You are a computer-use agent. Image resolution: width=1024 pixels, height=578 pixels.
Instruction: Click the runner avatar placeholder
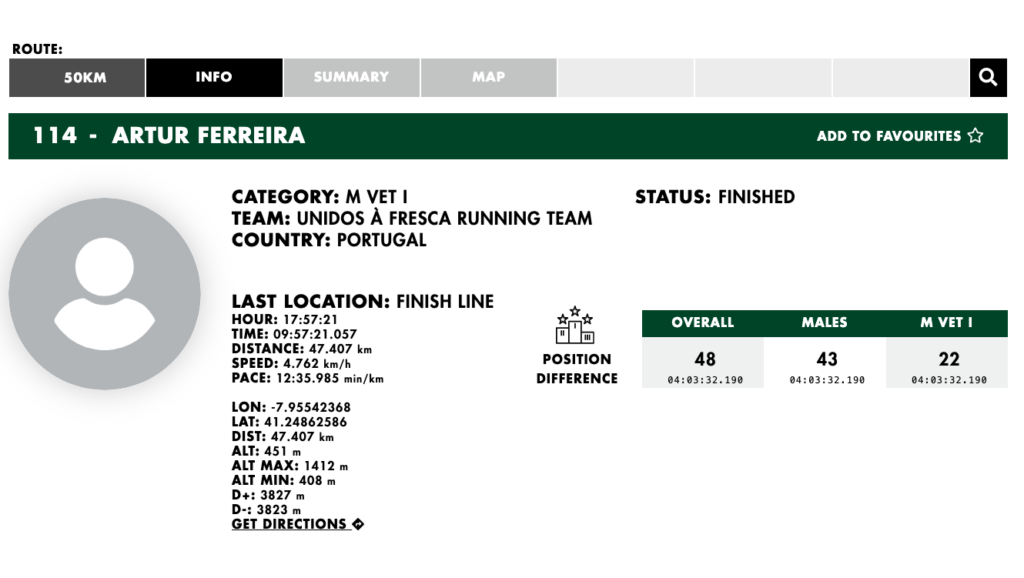click(x=104, y=294)
